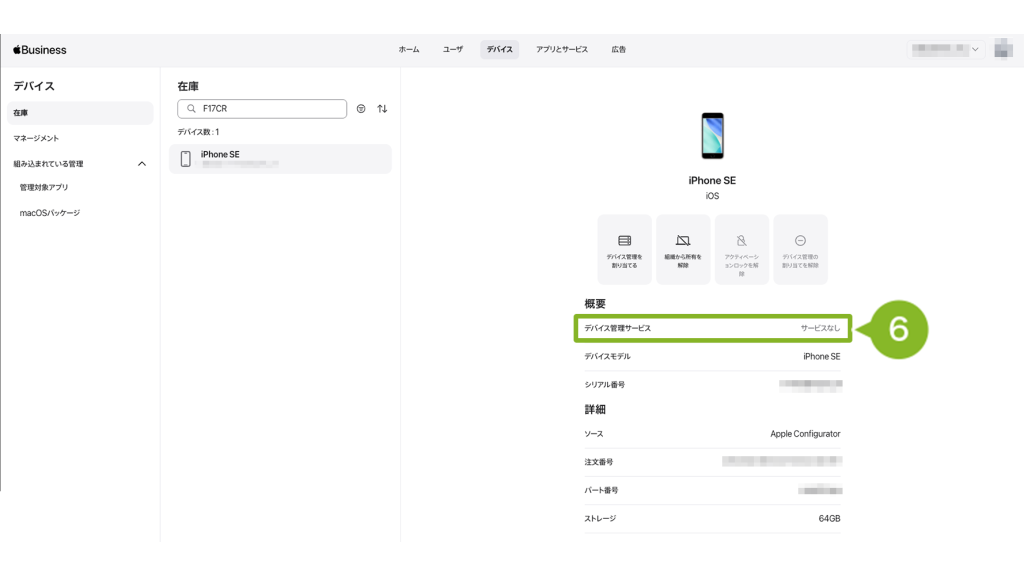
Task: Select マネージメント in the sidebar
Action: click(36, 138)
